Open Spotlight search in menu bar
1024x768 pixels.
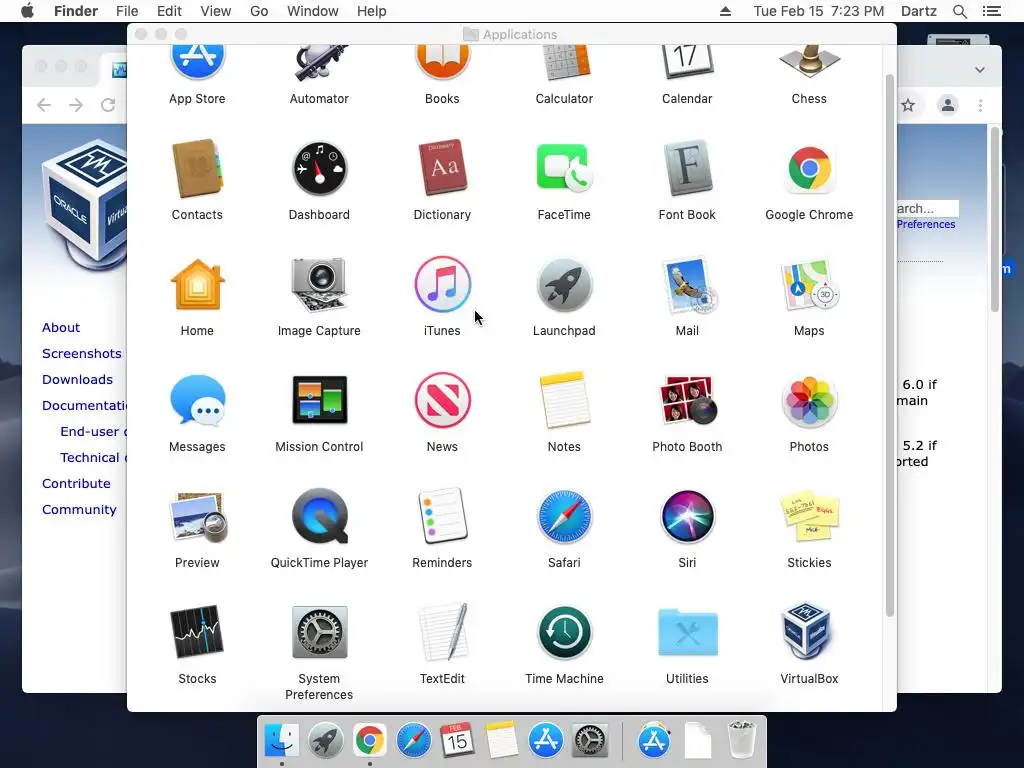[959, 11]
